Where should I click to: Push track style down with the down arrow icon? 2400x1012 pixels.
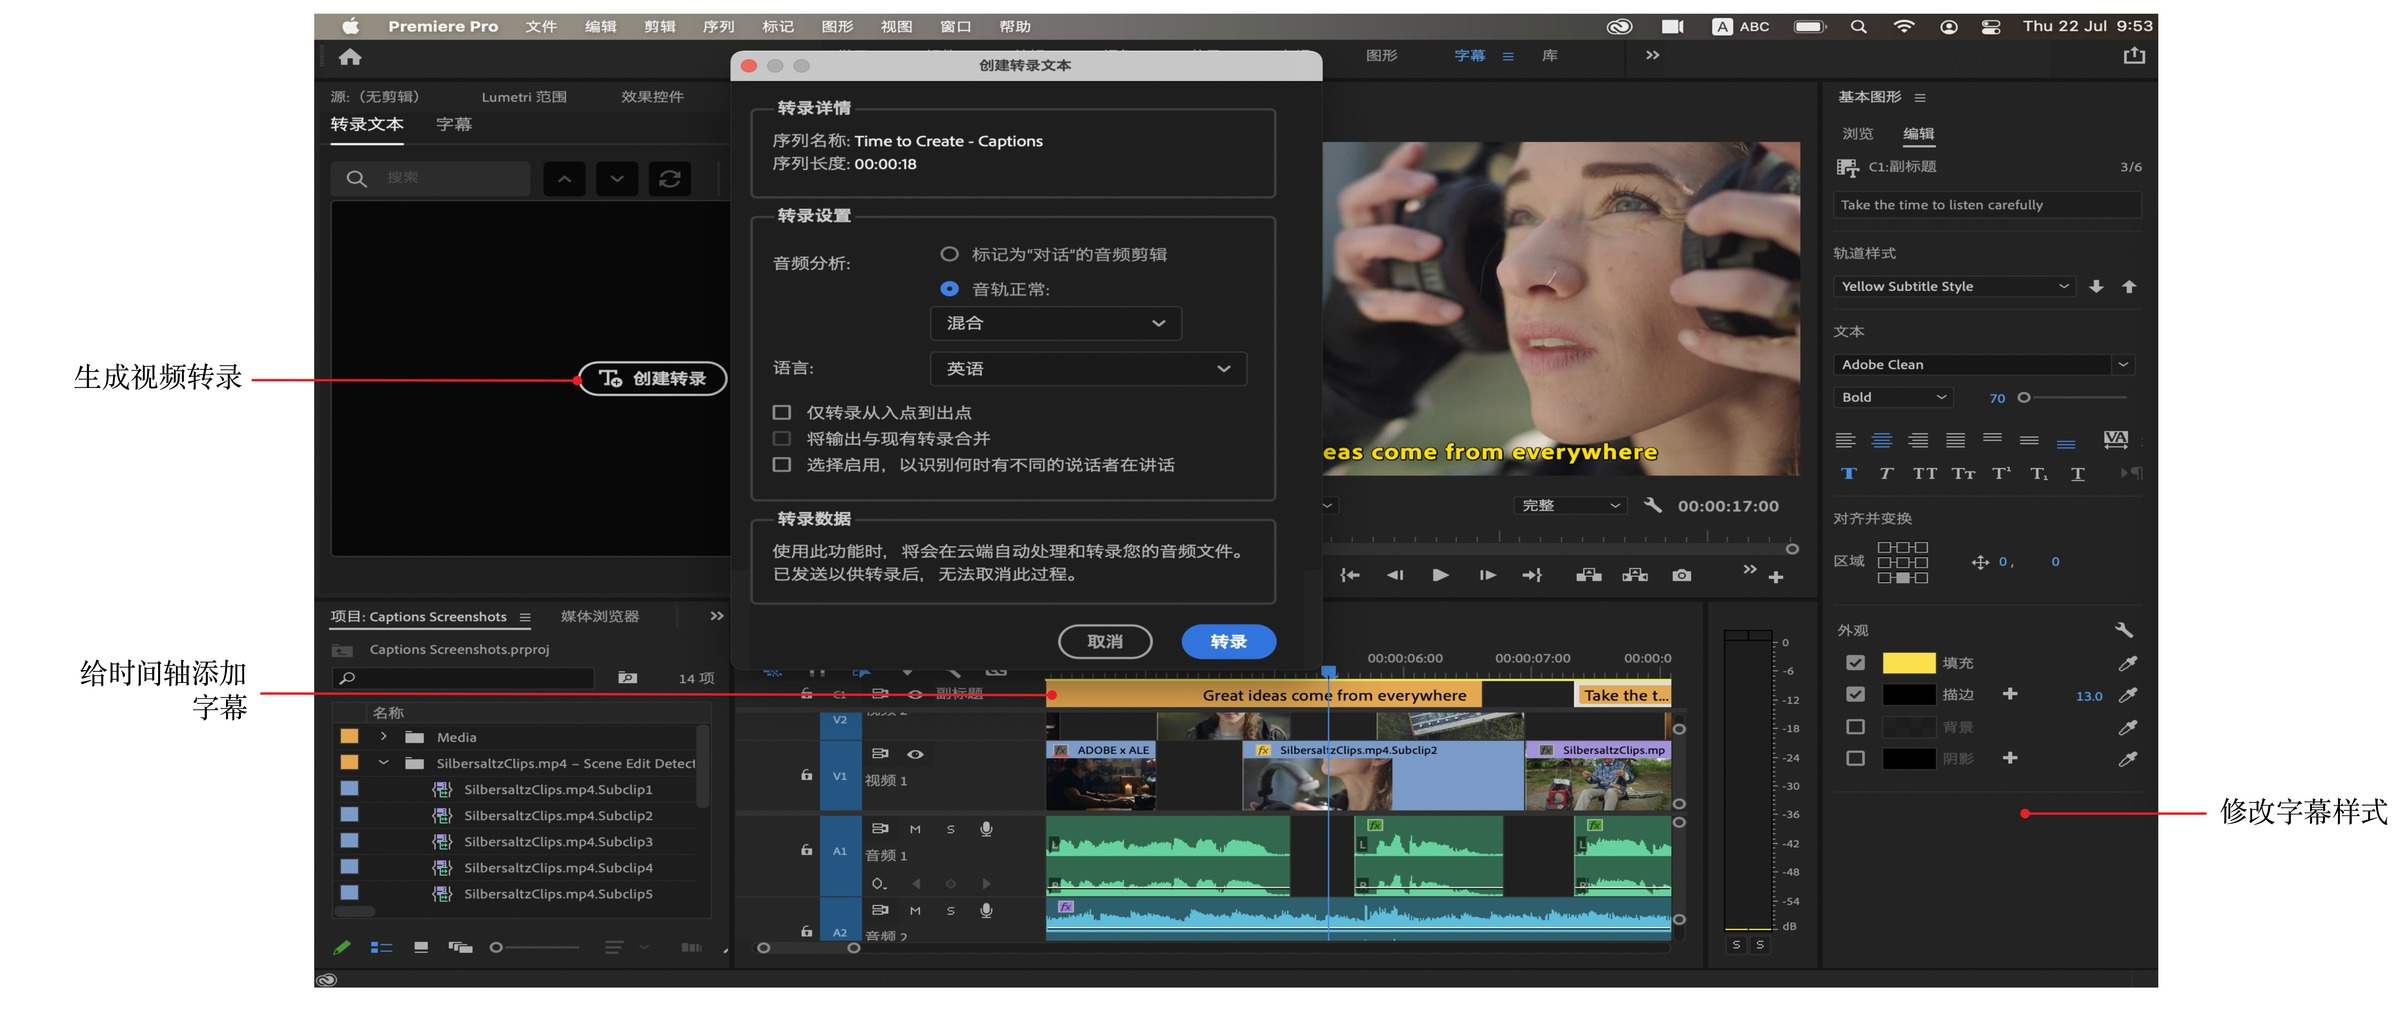[x=2096, y=287]
